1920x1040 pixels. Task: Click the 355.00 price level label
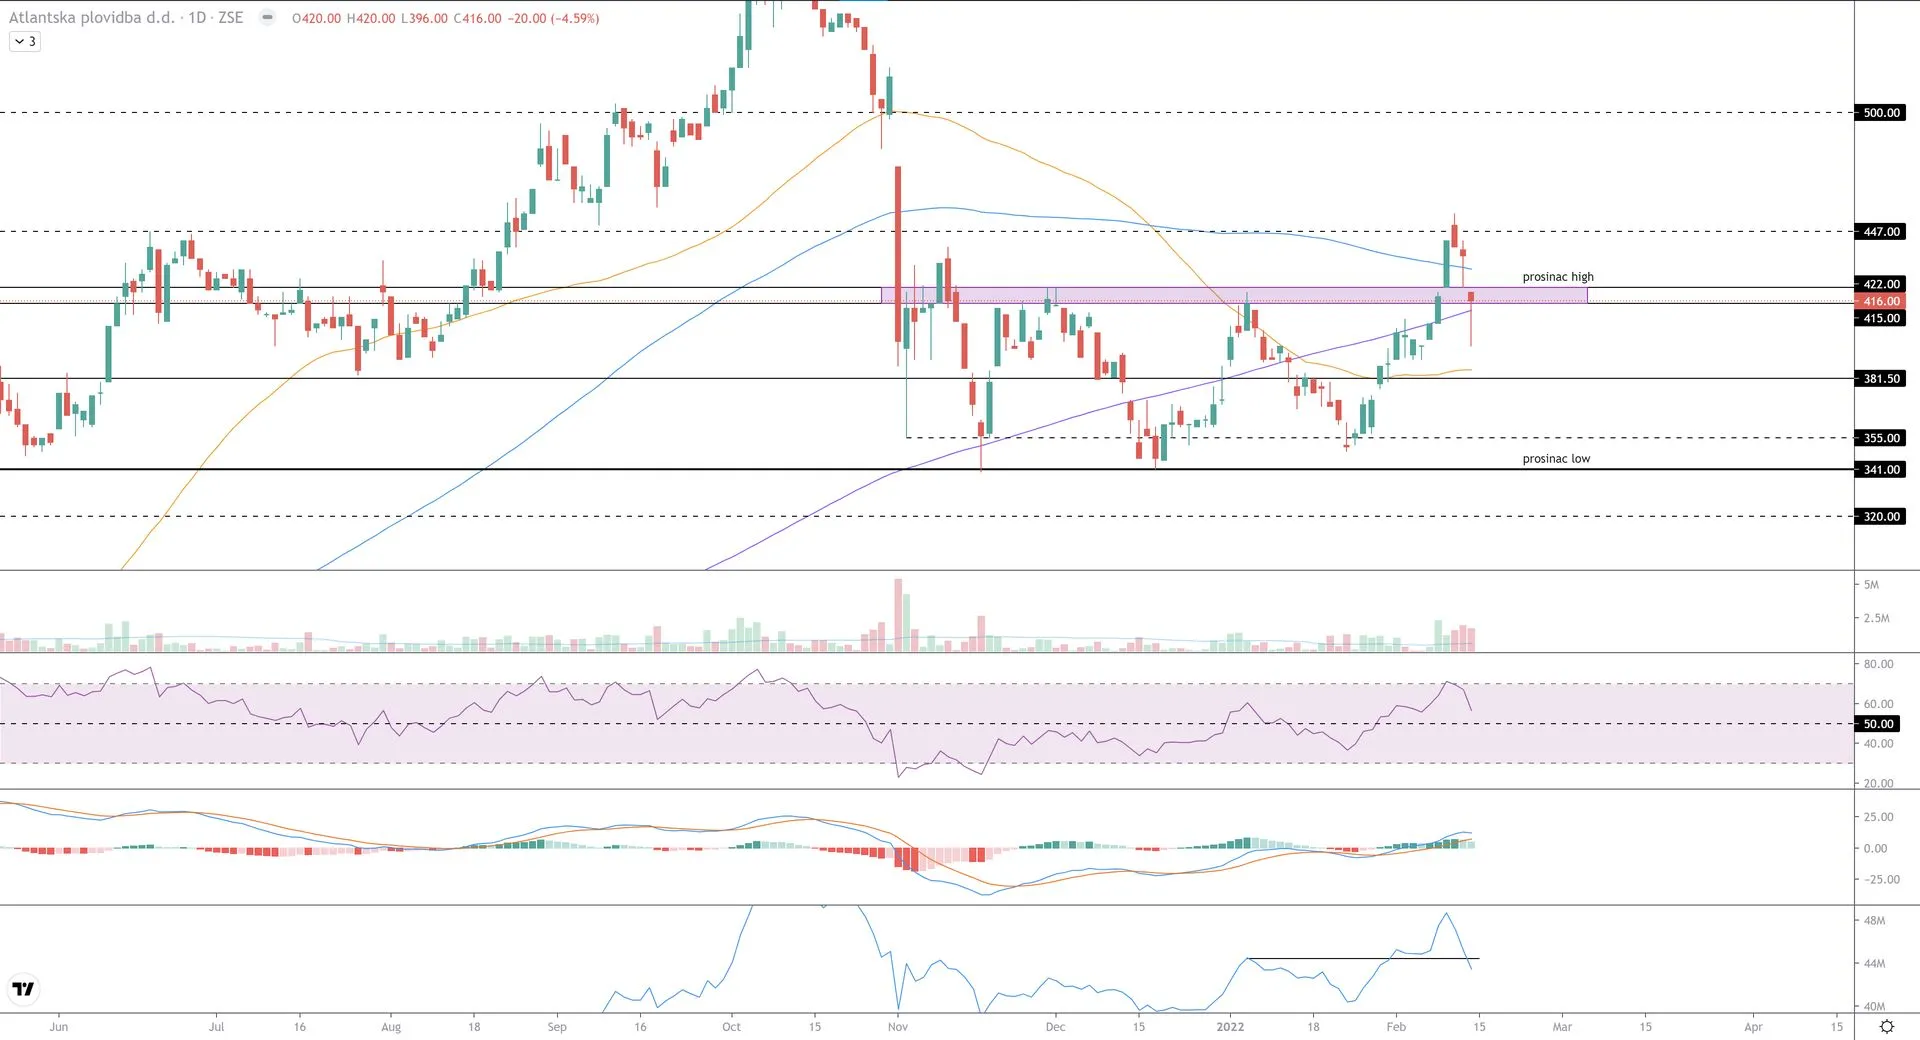[1880, 438]
